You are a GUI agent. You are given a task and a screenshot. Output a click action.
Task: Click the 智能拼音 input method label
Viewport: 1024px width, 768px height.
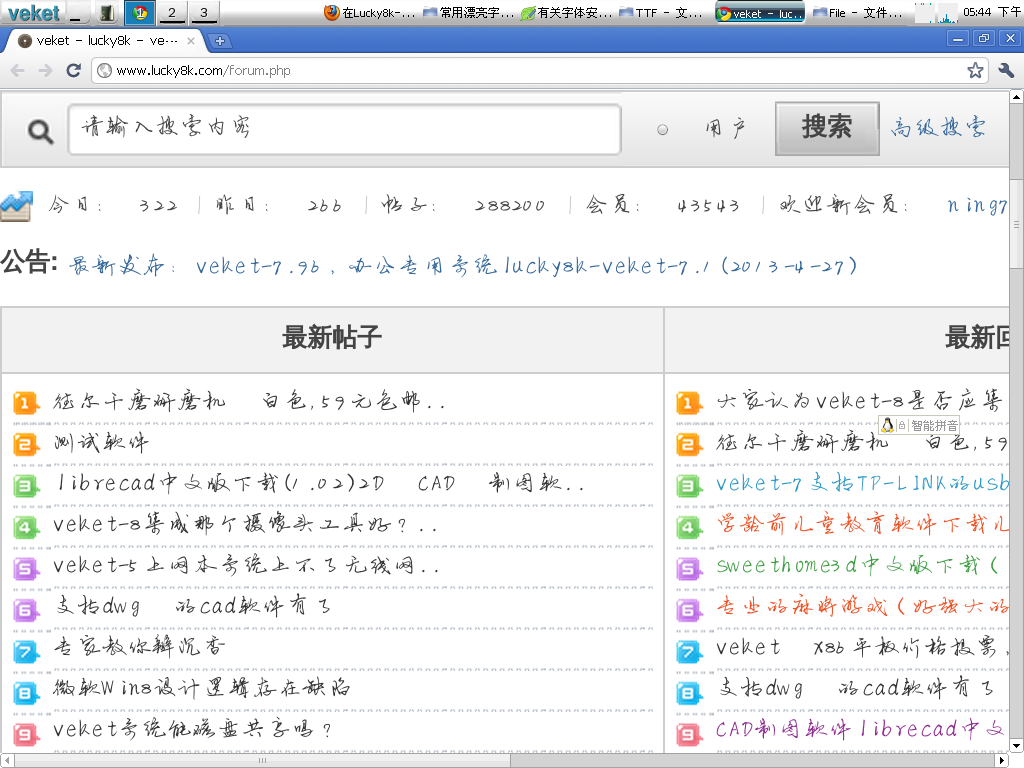(x=935, y=426)
